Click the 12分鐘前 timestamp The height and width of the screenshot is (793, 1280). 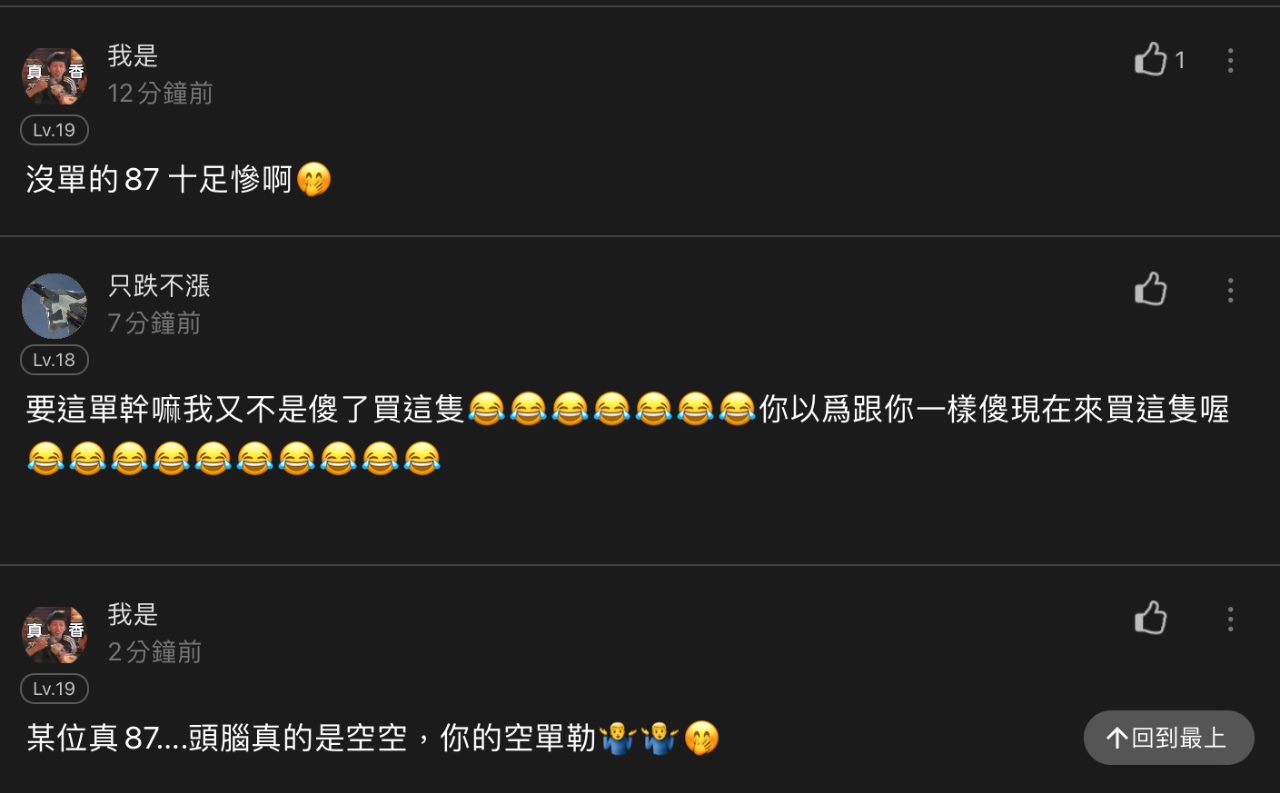pyautogui.click(x=160, y=94)
